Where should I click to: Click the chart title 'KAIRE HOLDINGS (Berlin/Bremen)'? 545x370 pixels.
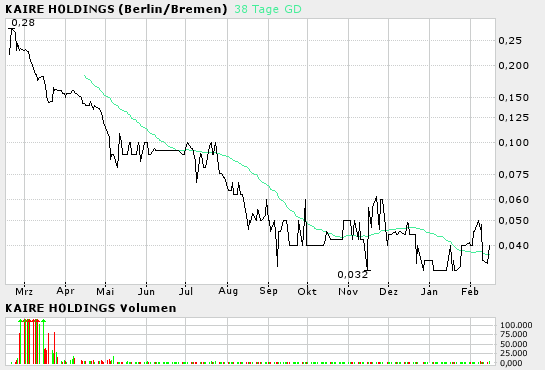[x=116, y=9]
